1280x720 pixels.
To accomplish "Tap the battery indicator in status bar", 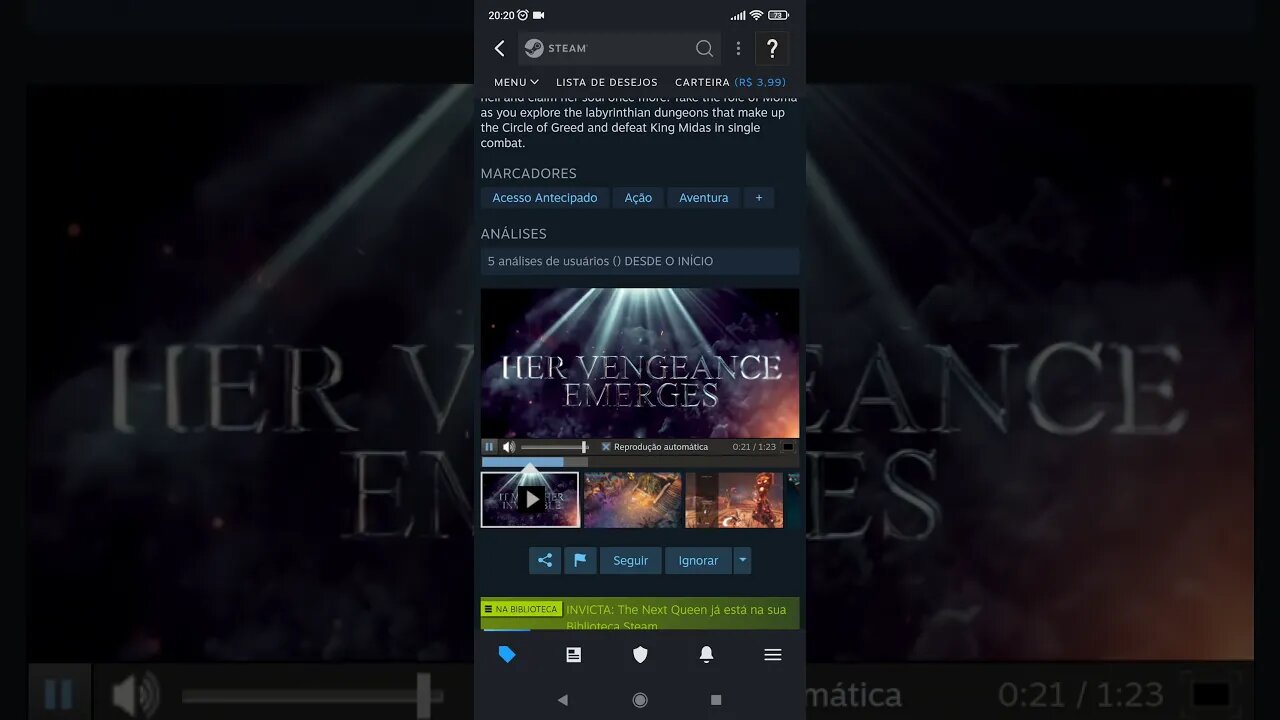I will point(779,15).
